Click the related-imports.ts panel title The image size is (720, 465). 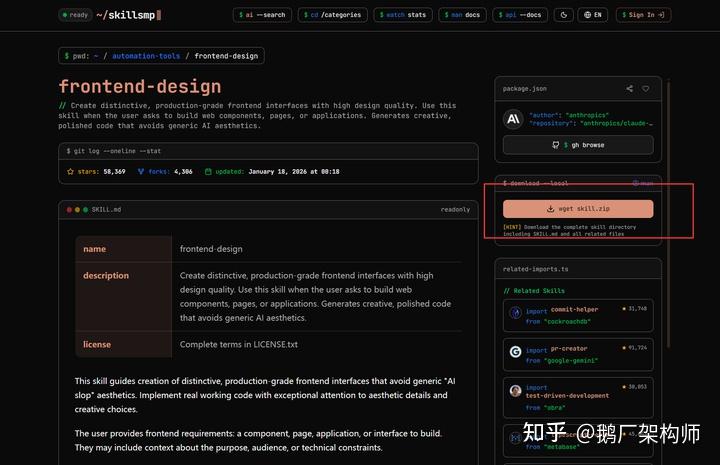coord(535,269)
